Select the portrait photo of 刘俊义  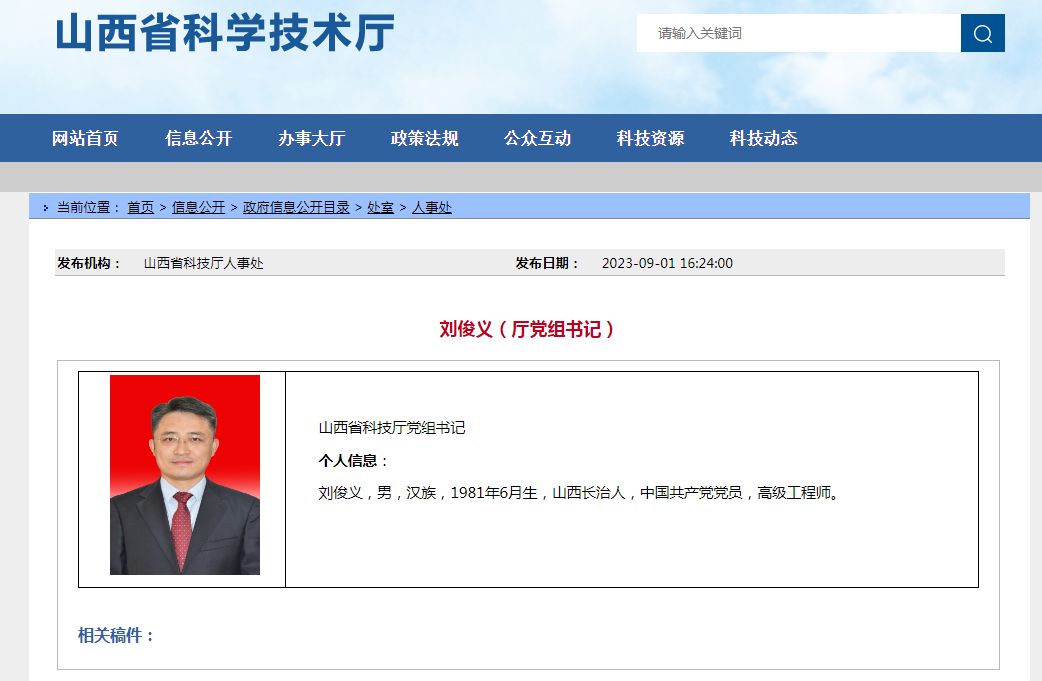point(183,477)
